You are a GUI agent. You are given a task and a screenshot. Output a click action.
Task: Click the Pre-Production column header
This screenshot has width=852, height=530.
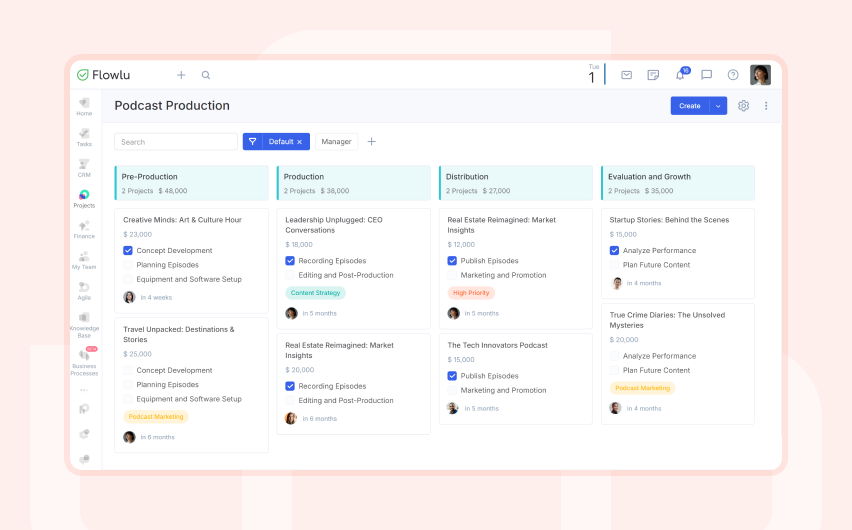pos(192,183)
